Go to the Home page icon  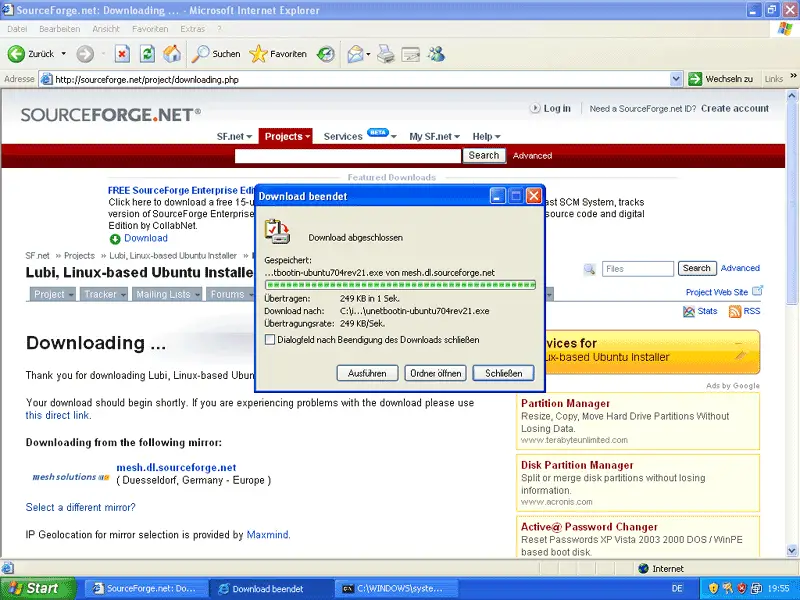[172, 54]
